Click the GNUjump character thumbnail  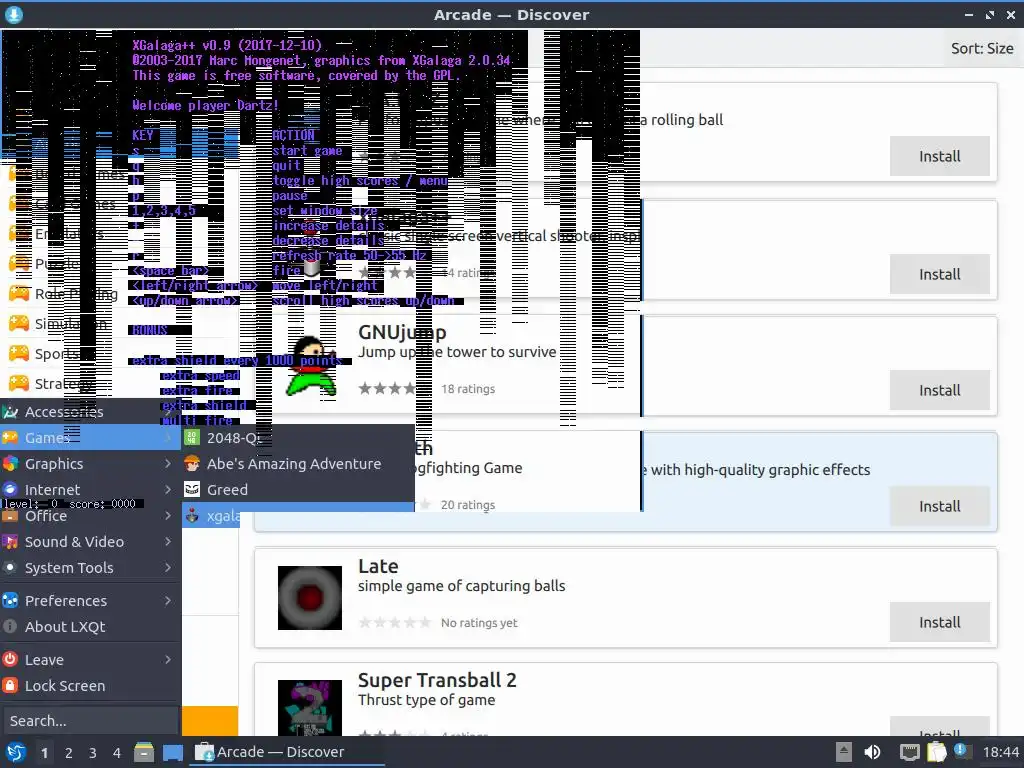tap(311, 366)
